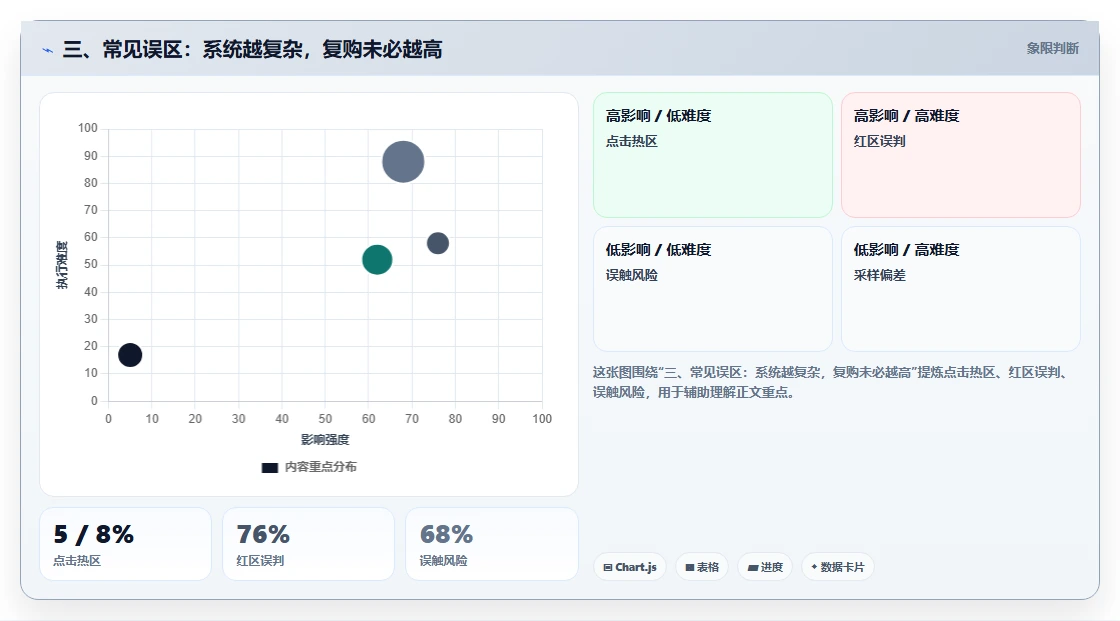The image size is (1120, 621).
Task: Click 误触风险 text in the quadrant card
Action: pos(631,275)
